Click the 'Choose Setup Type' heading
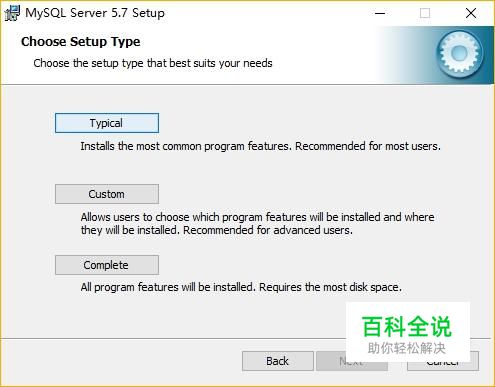The height and width of the screenshot is (387, 495). 81,42
